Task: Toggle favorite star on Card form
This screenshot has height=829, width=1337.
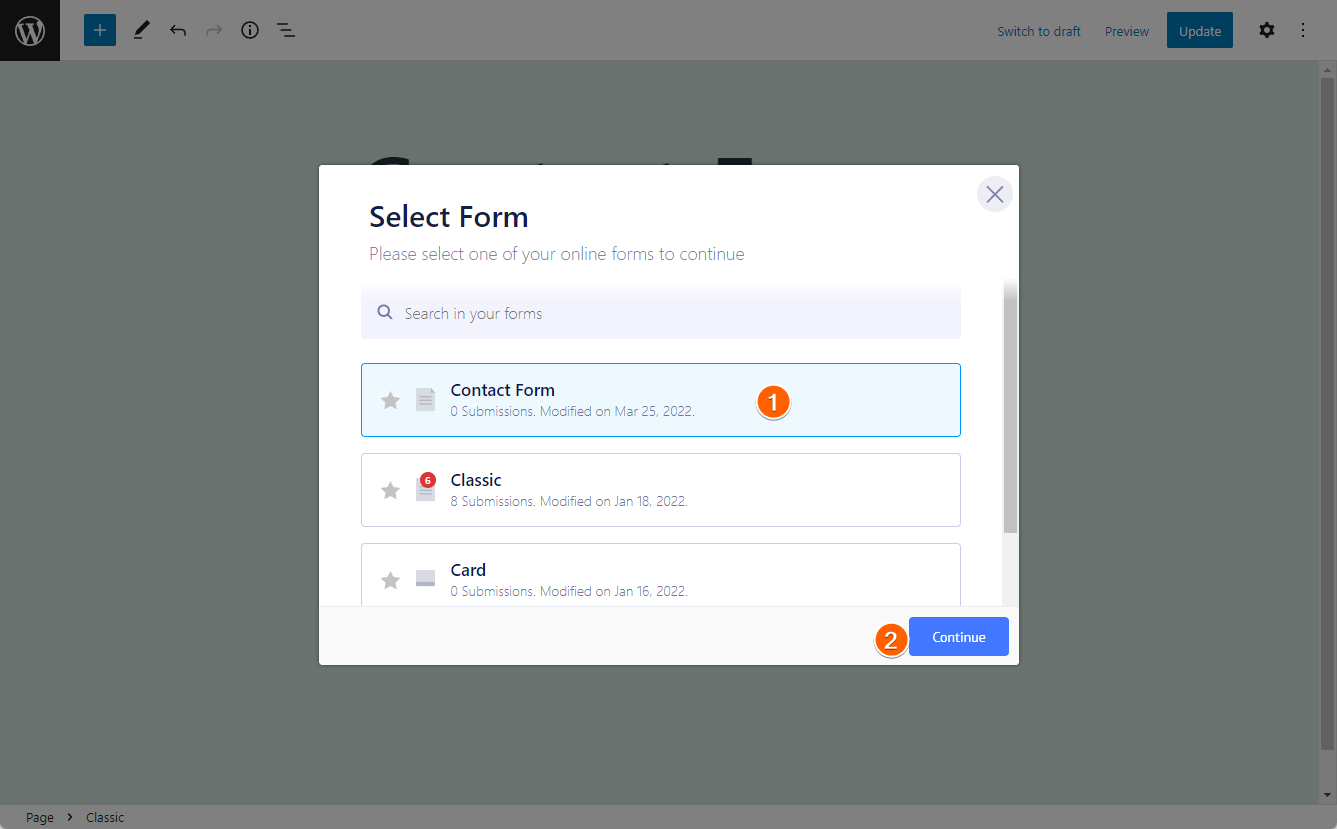Action: click(391, 580)
